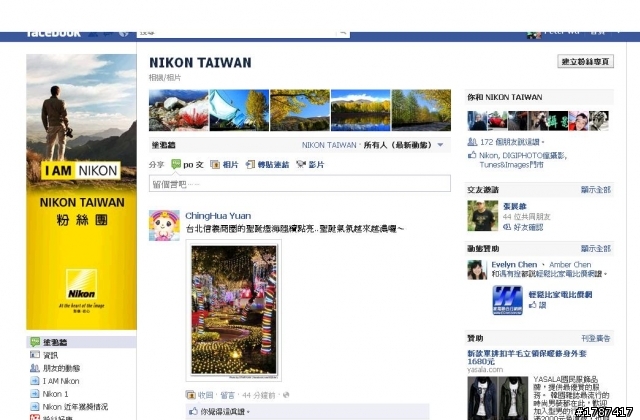Click the blue tent album photo
The image size is (640, 420).
(239, 110)
